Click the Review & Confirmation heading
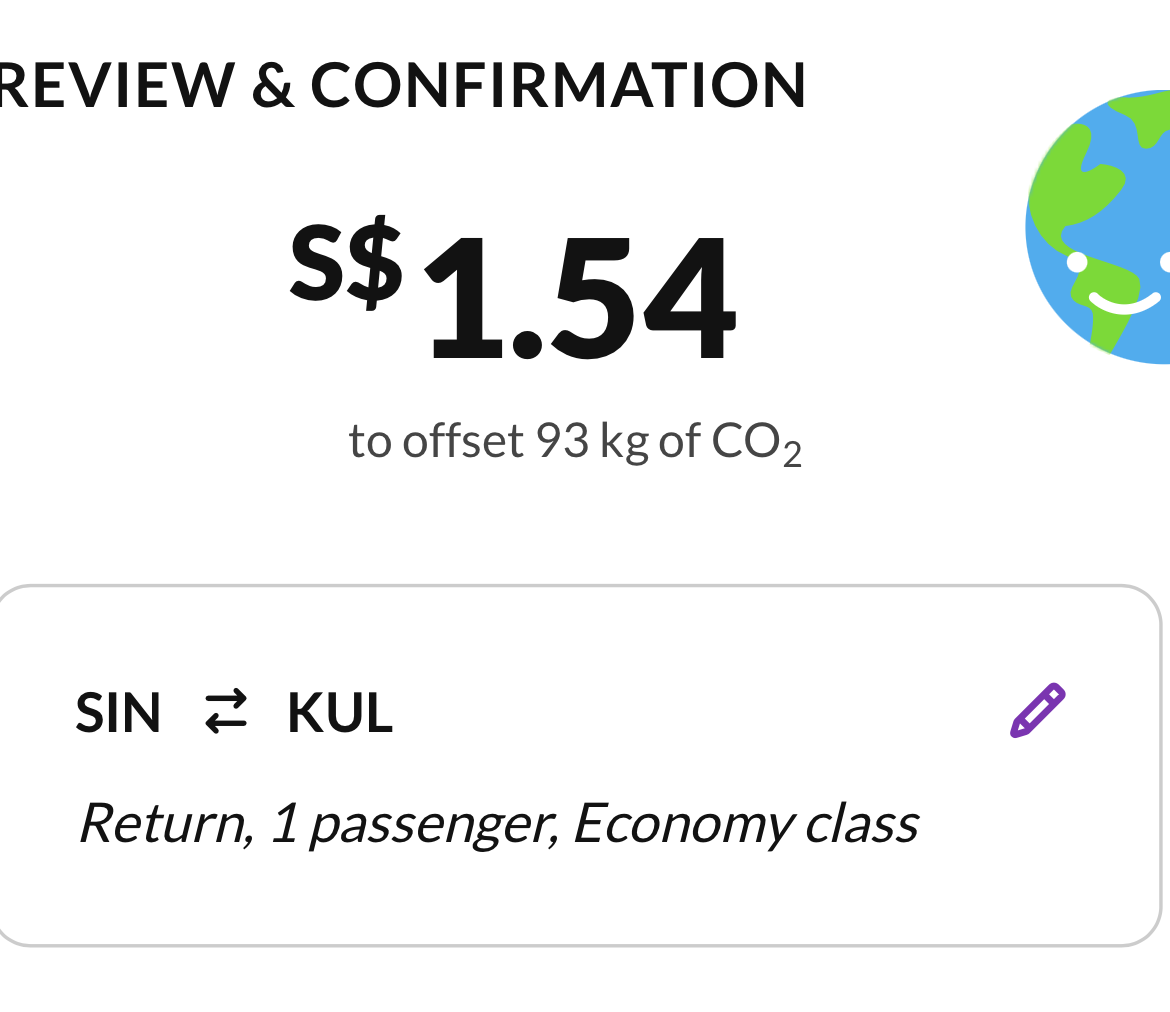The height and width of the screenshot is (1012, 1170). pyautogui.click(x=400, y=84)
